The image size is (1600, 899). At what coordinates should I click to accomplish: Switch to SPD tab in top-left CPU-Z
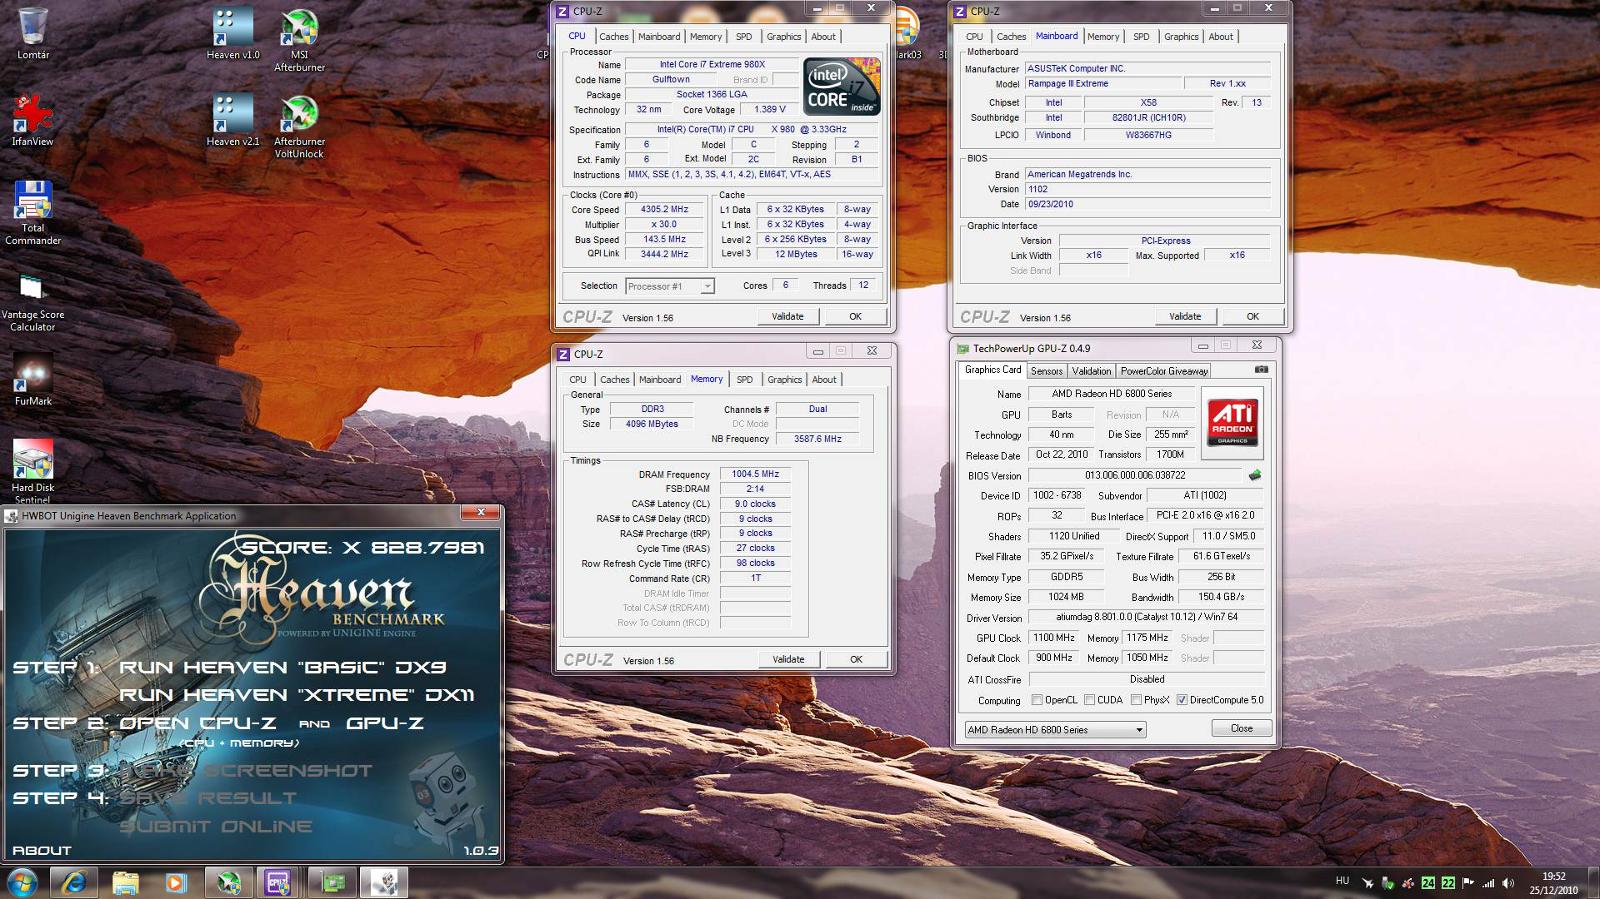[744, 37]
